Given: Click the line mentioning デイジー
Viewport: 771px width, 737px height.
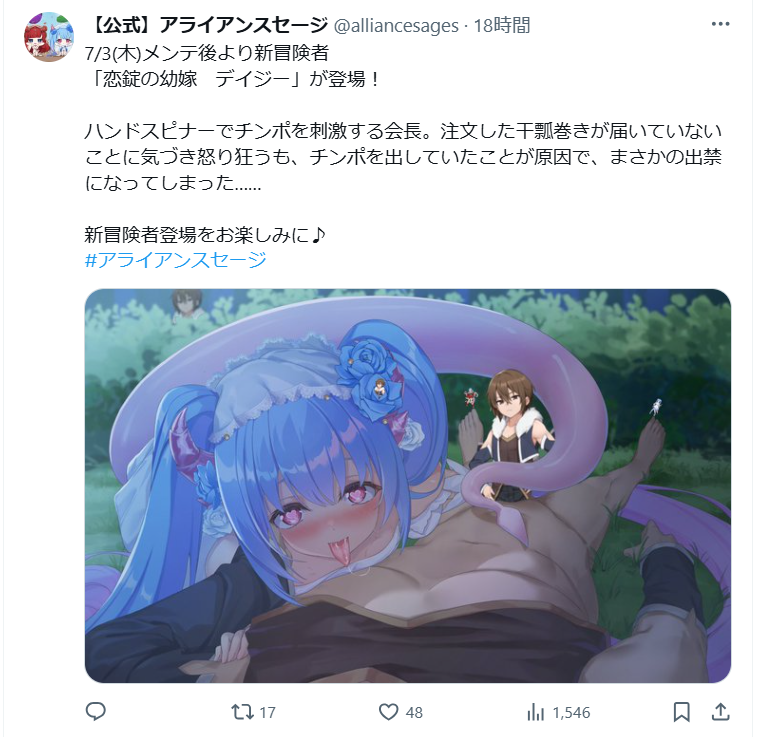Looking at the screenshot, I should 234,79.
